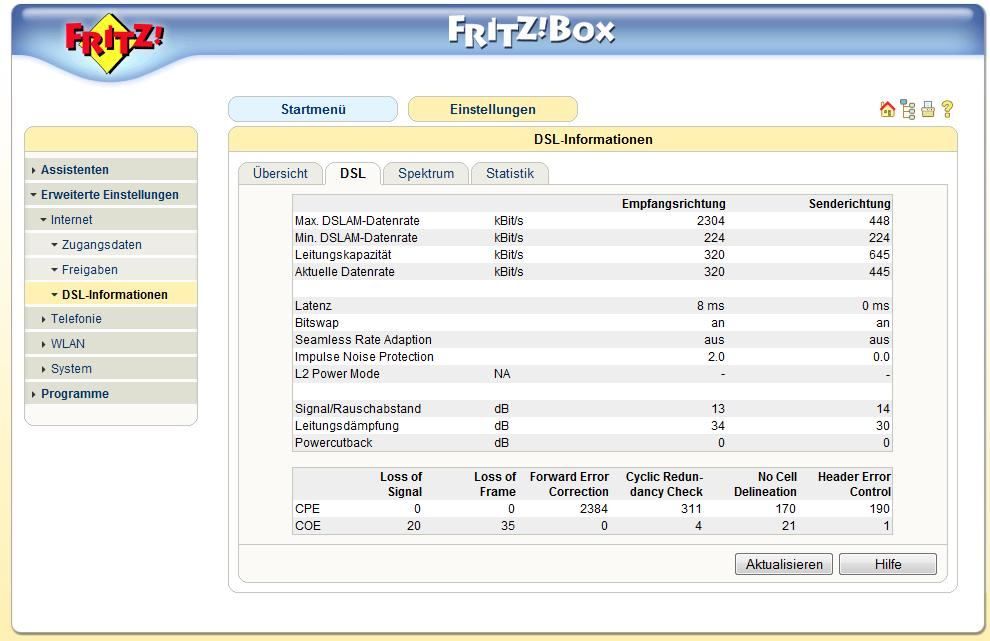
Task: Click the Empfangsrichtung column header
Action: [674, 204]
